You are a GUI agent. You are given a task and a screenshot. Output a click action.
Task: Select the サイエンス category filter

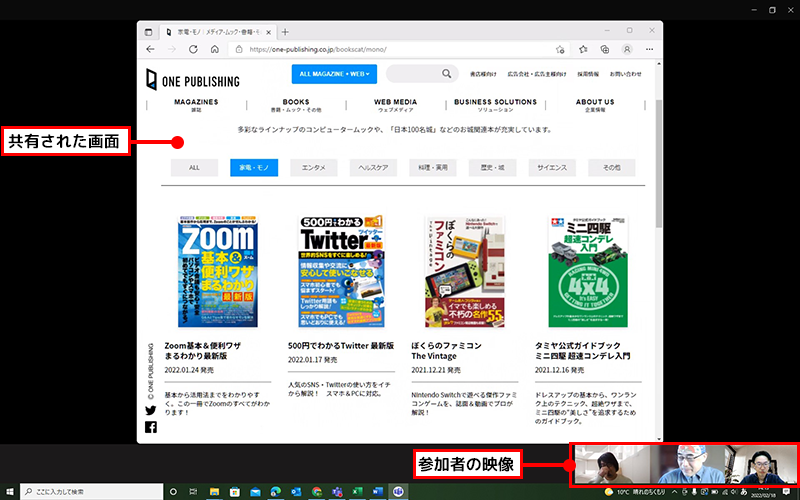552,167
